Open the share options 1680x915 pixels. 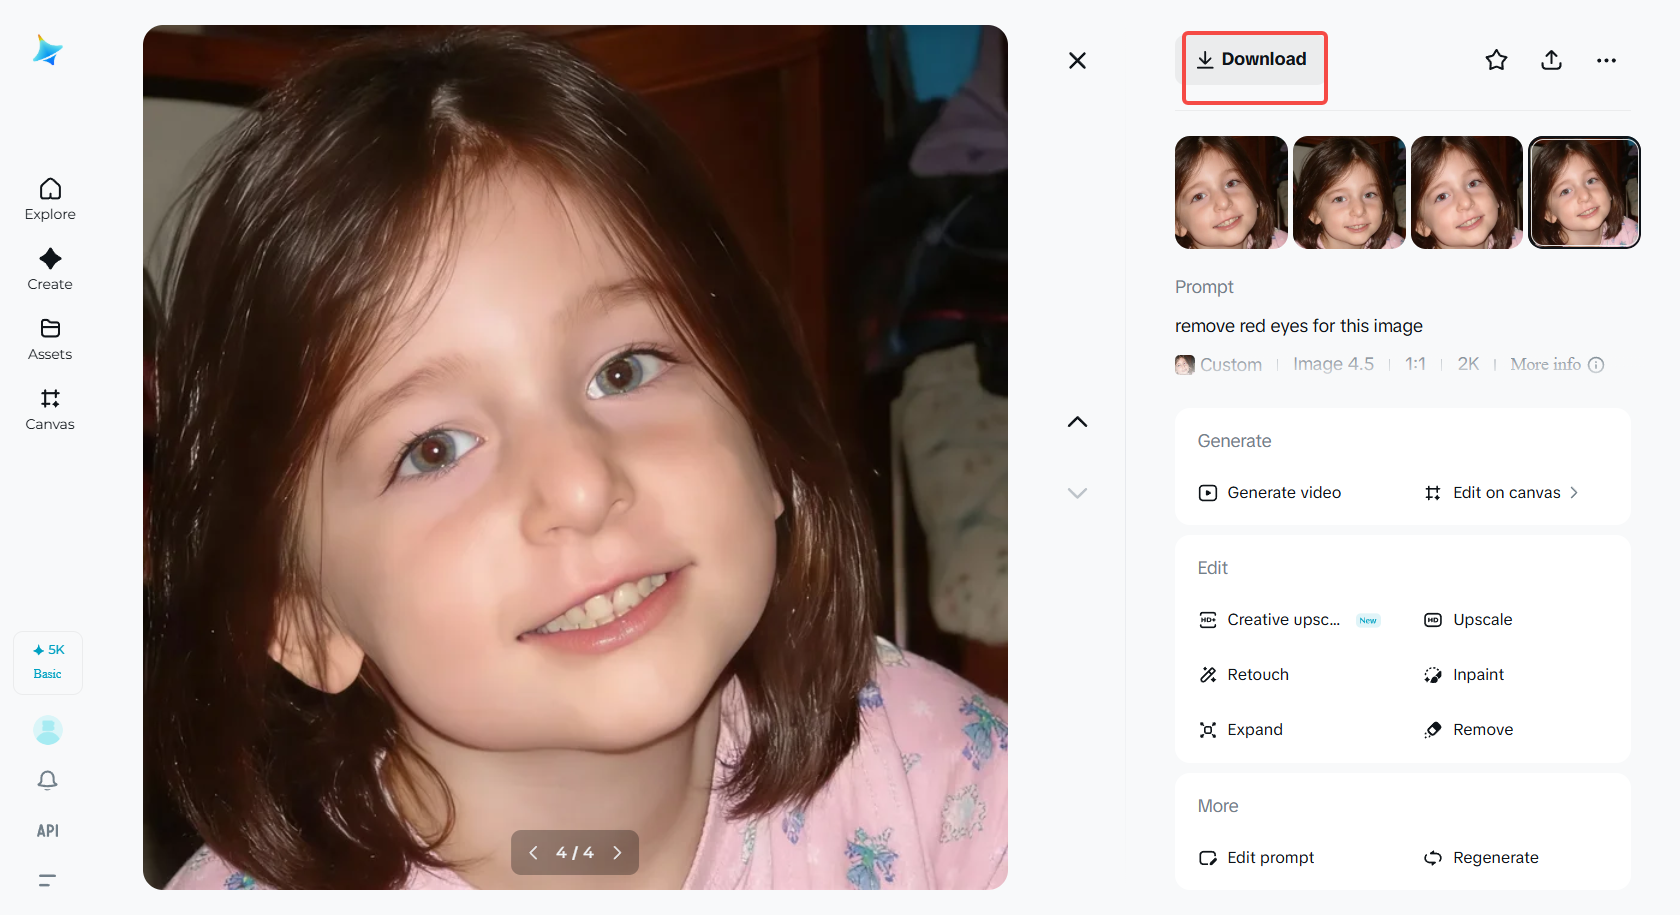(x=1551, y=60)
